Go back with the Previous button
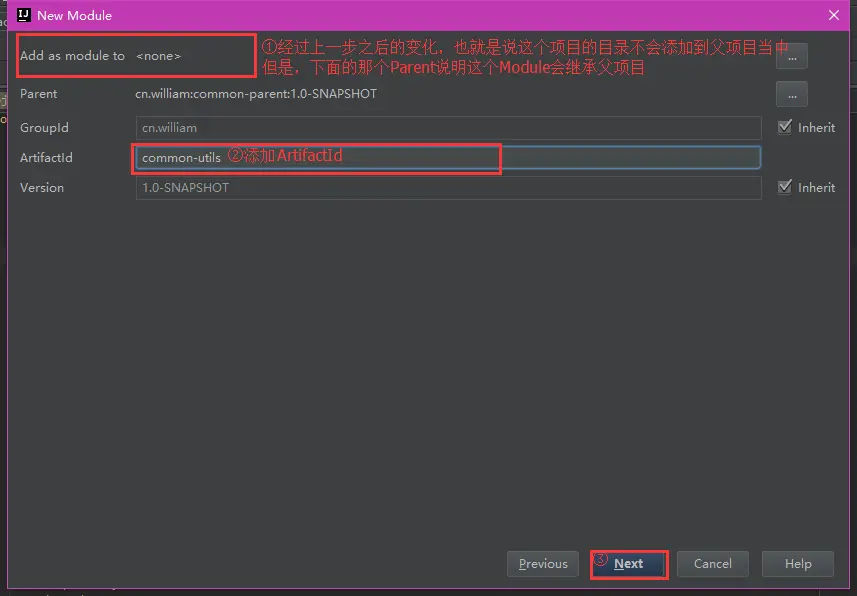The image size is (857, 596). pyautogui.click(x=543, y=564)
